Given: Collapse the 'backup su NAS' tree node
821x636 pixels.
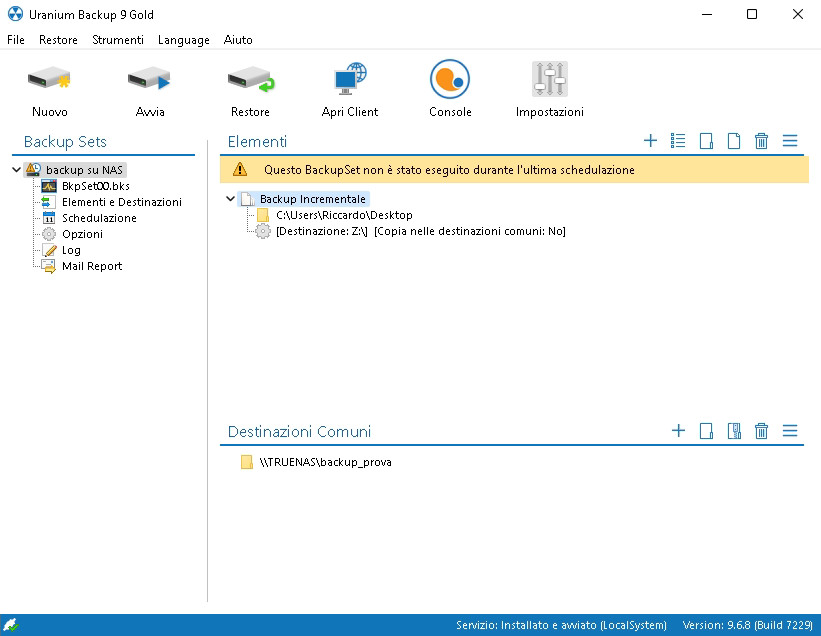Looking at the screenshot, I should (16, 170).
